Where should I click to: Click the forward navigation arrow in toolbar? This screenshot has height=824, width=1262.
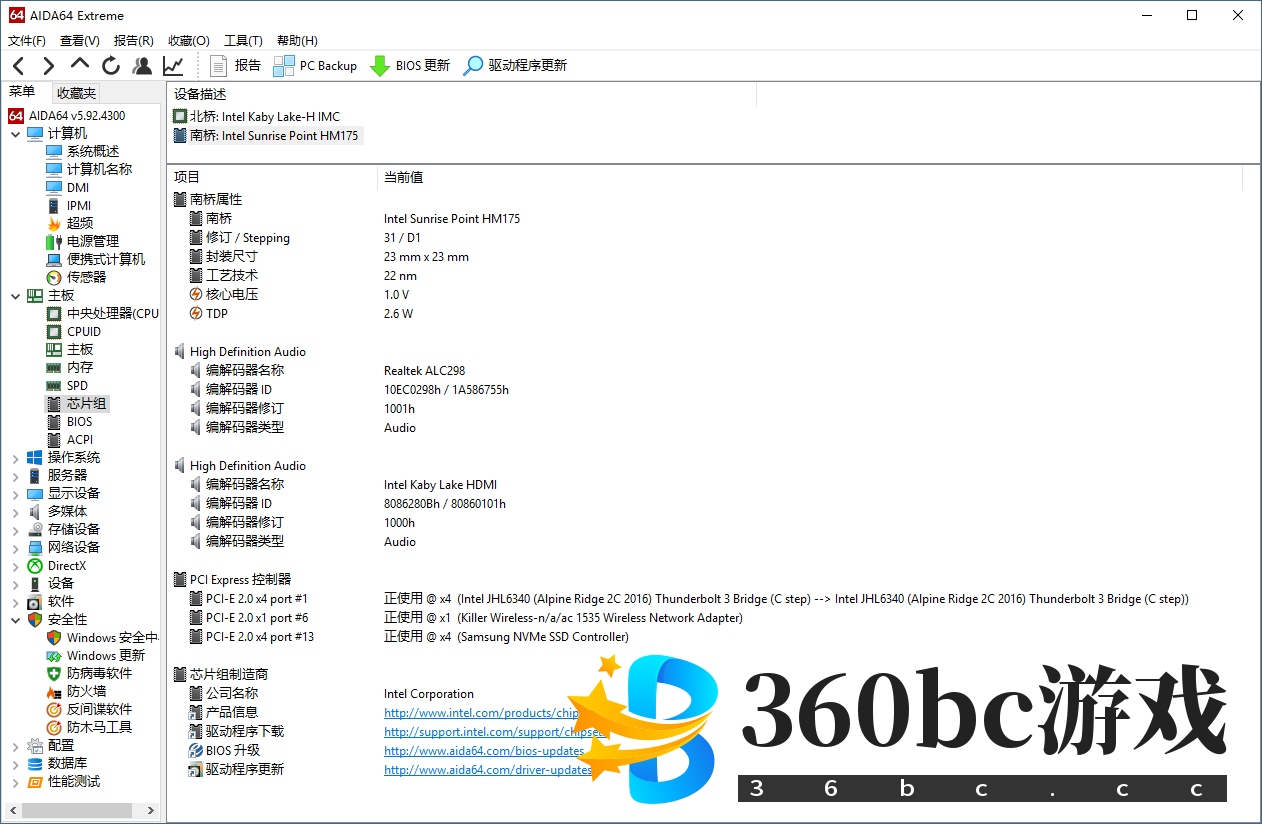tap(48, 66)
